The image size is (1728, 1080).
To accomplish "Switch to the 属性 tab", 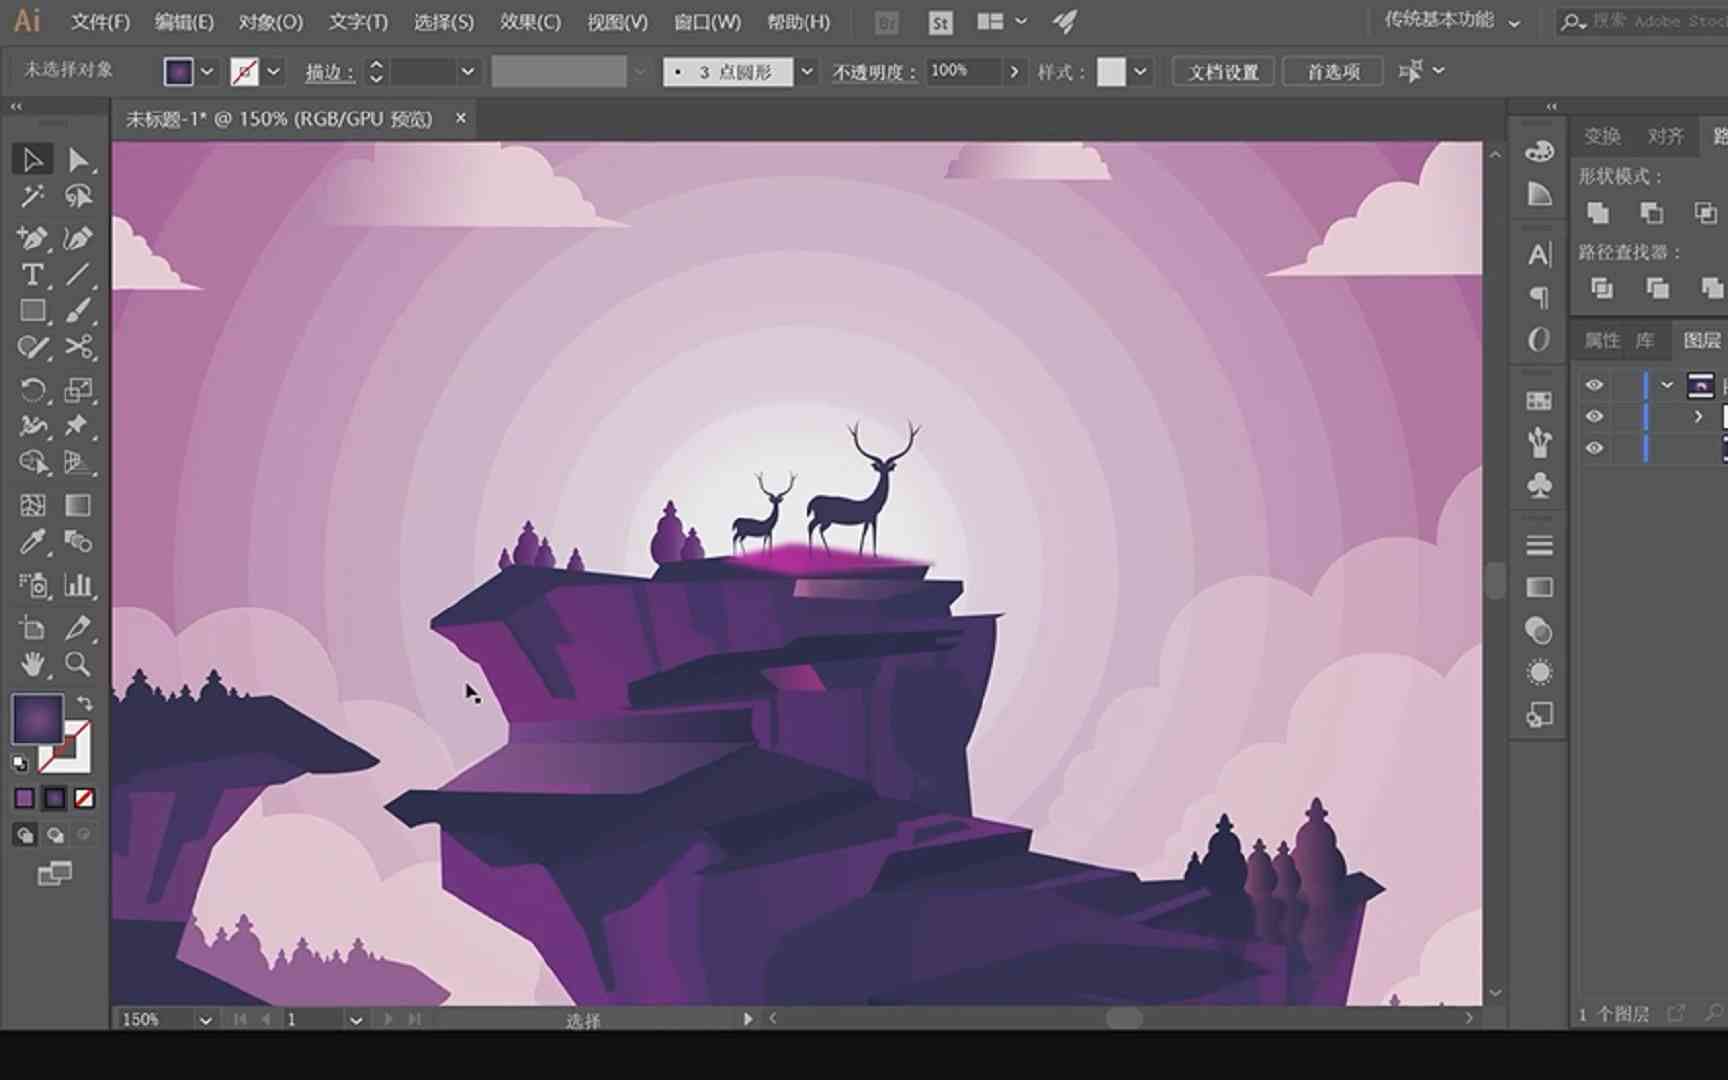I will click(1602, 341).
